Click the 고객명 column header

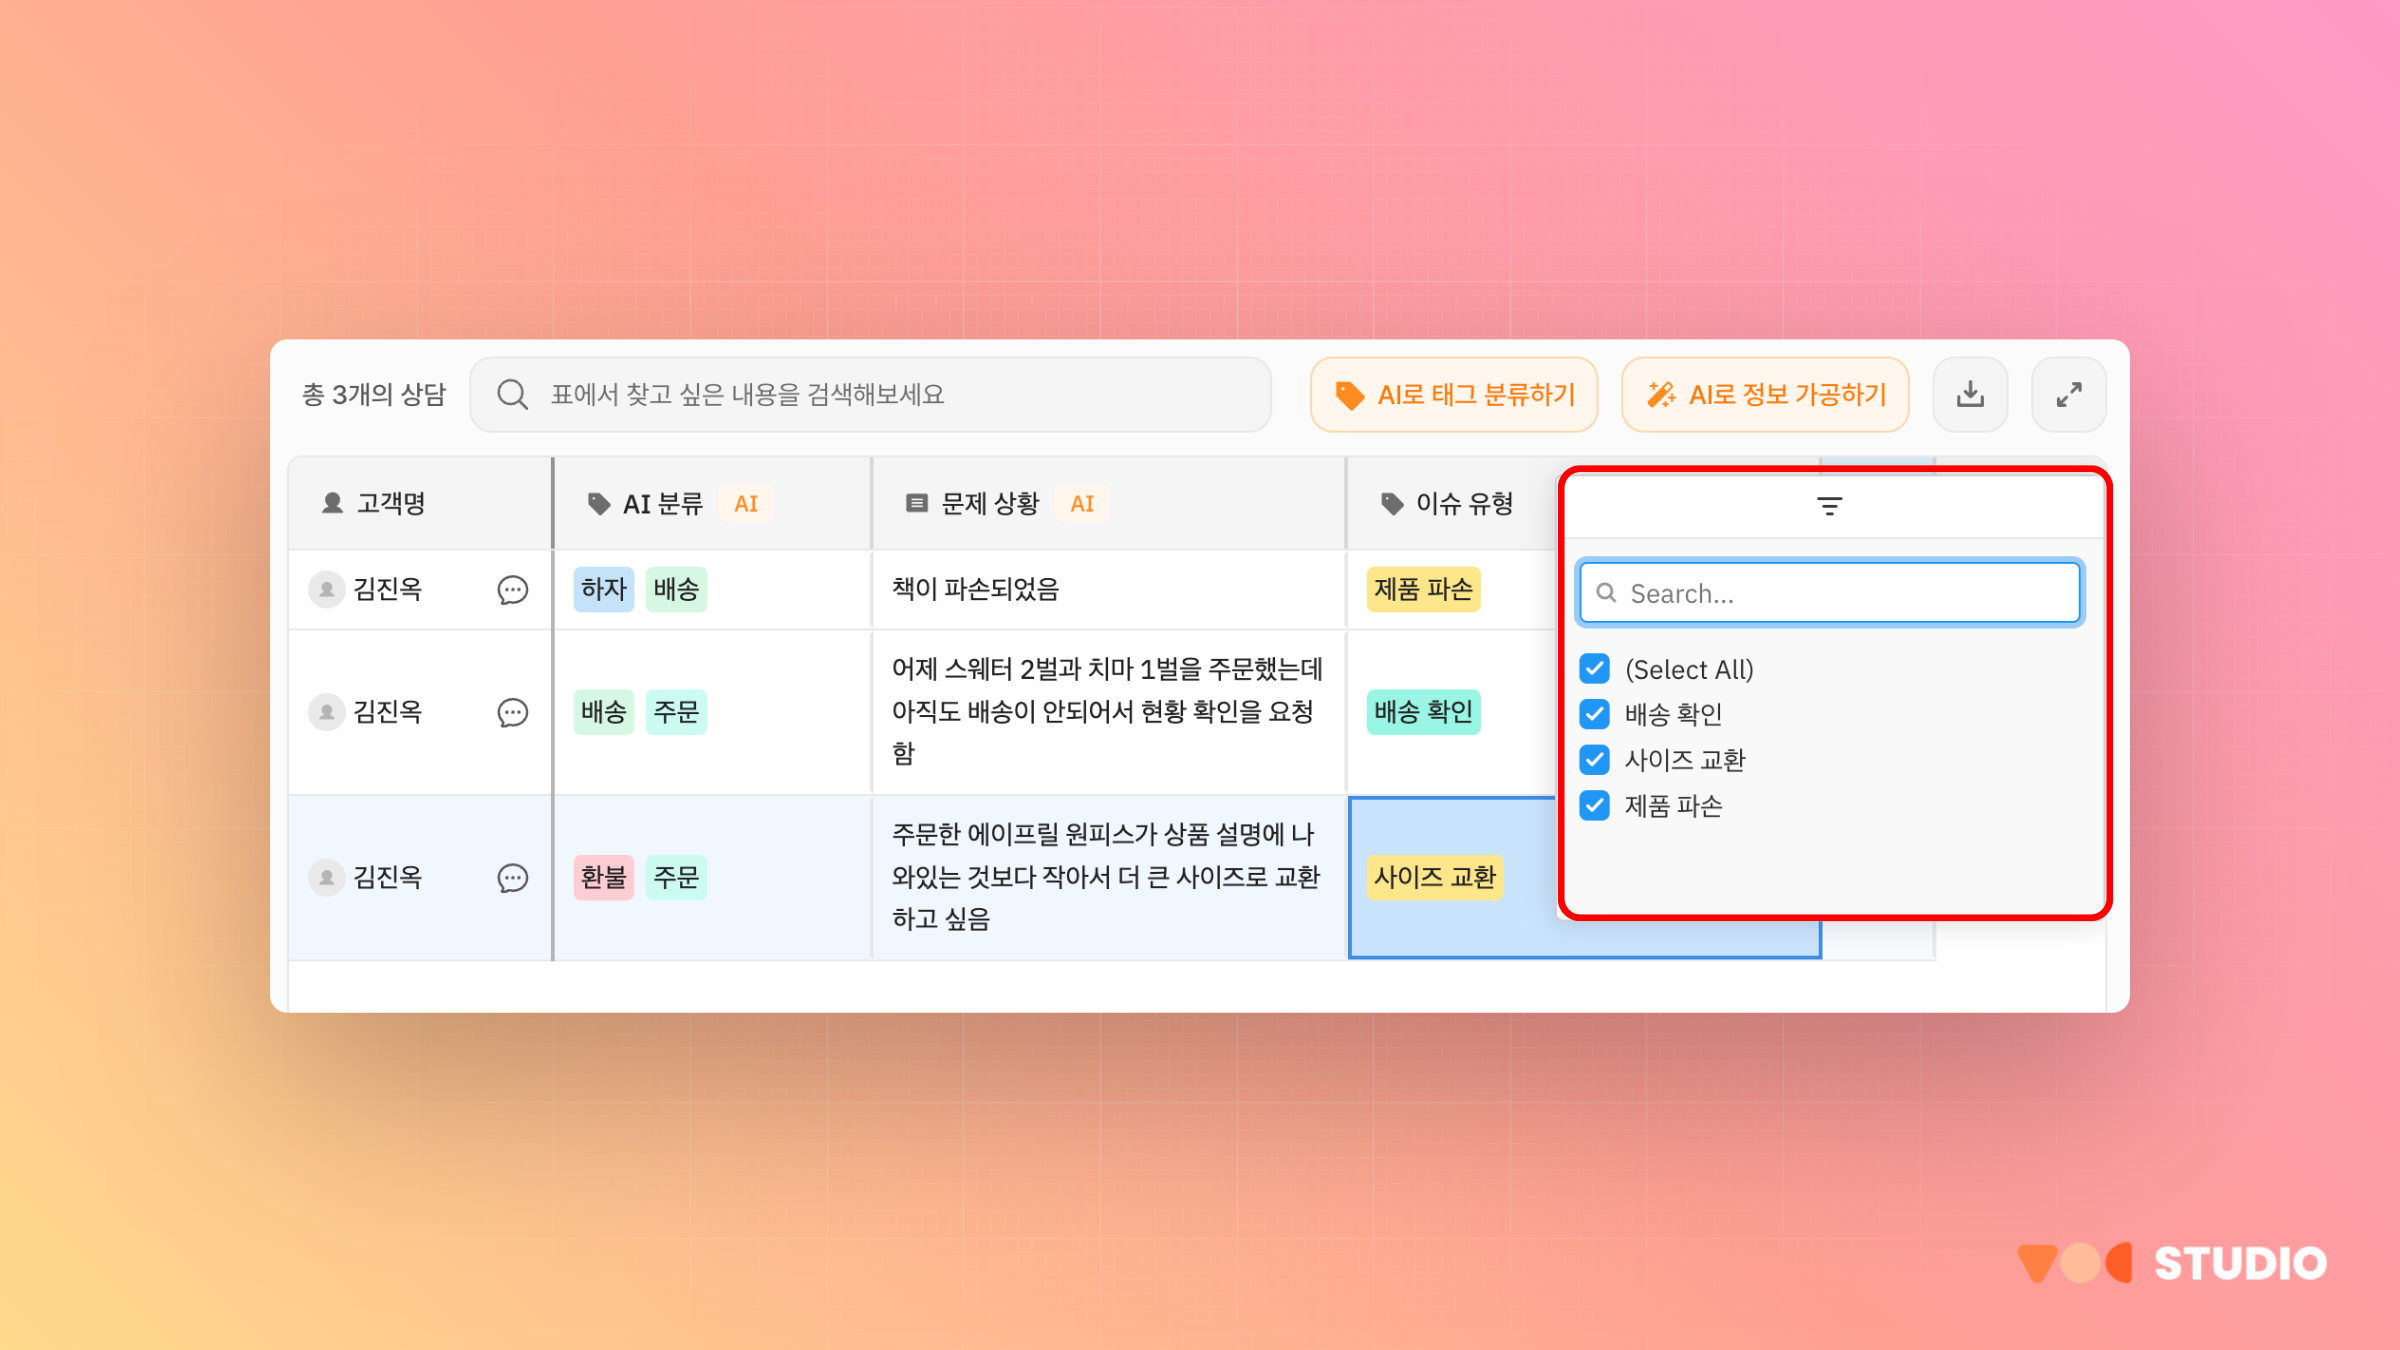(390, 504)
